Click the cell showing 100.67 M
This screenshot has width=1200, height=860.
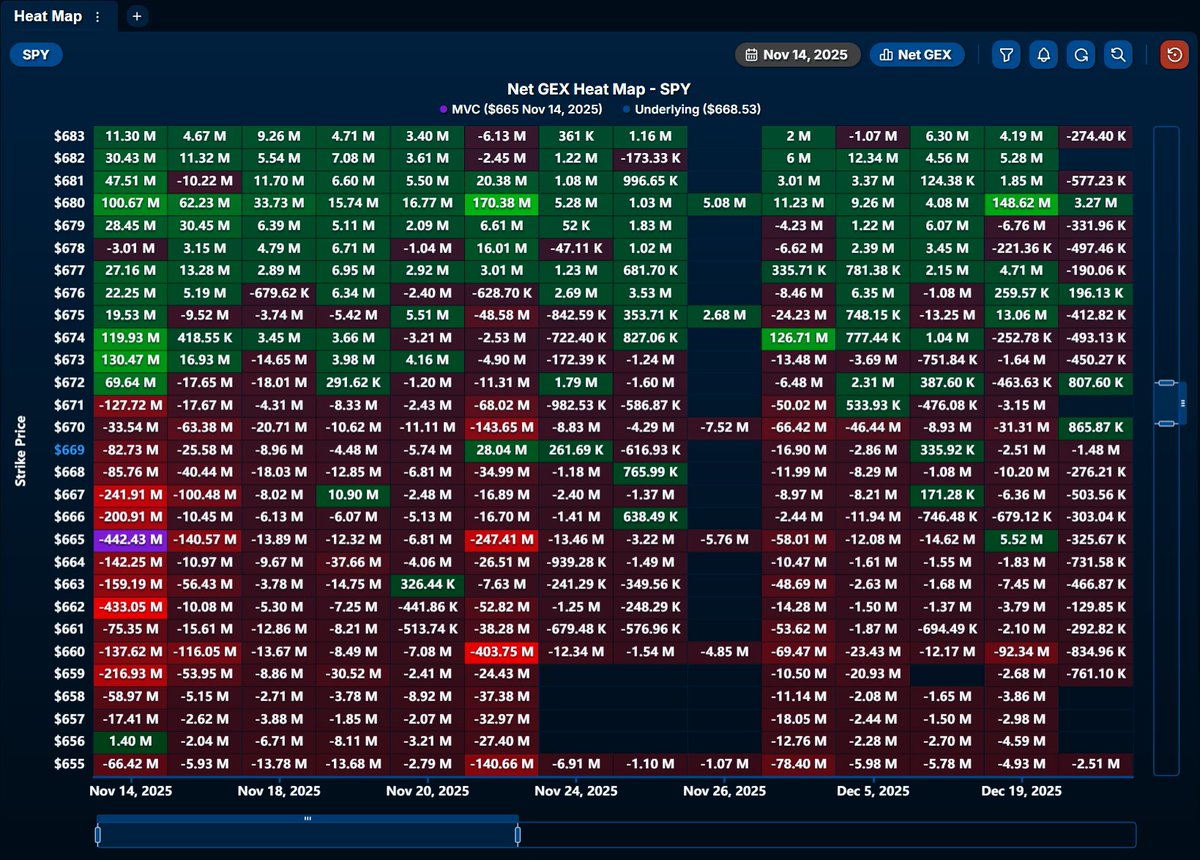click(129, 204)
